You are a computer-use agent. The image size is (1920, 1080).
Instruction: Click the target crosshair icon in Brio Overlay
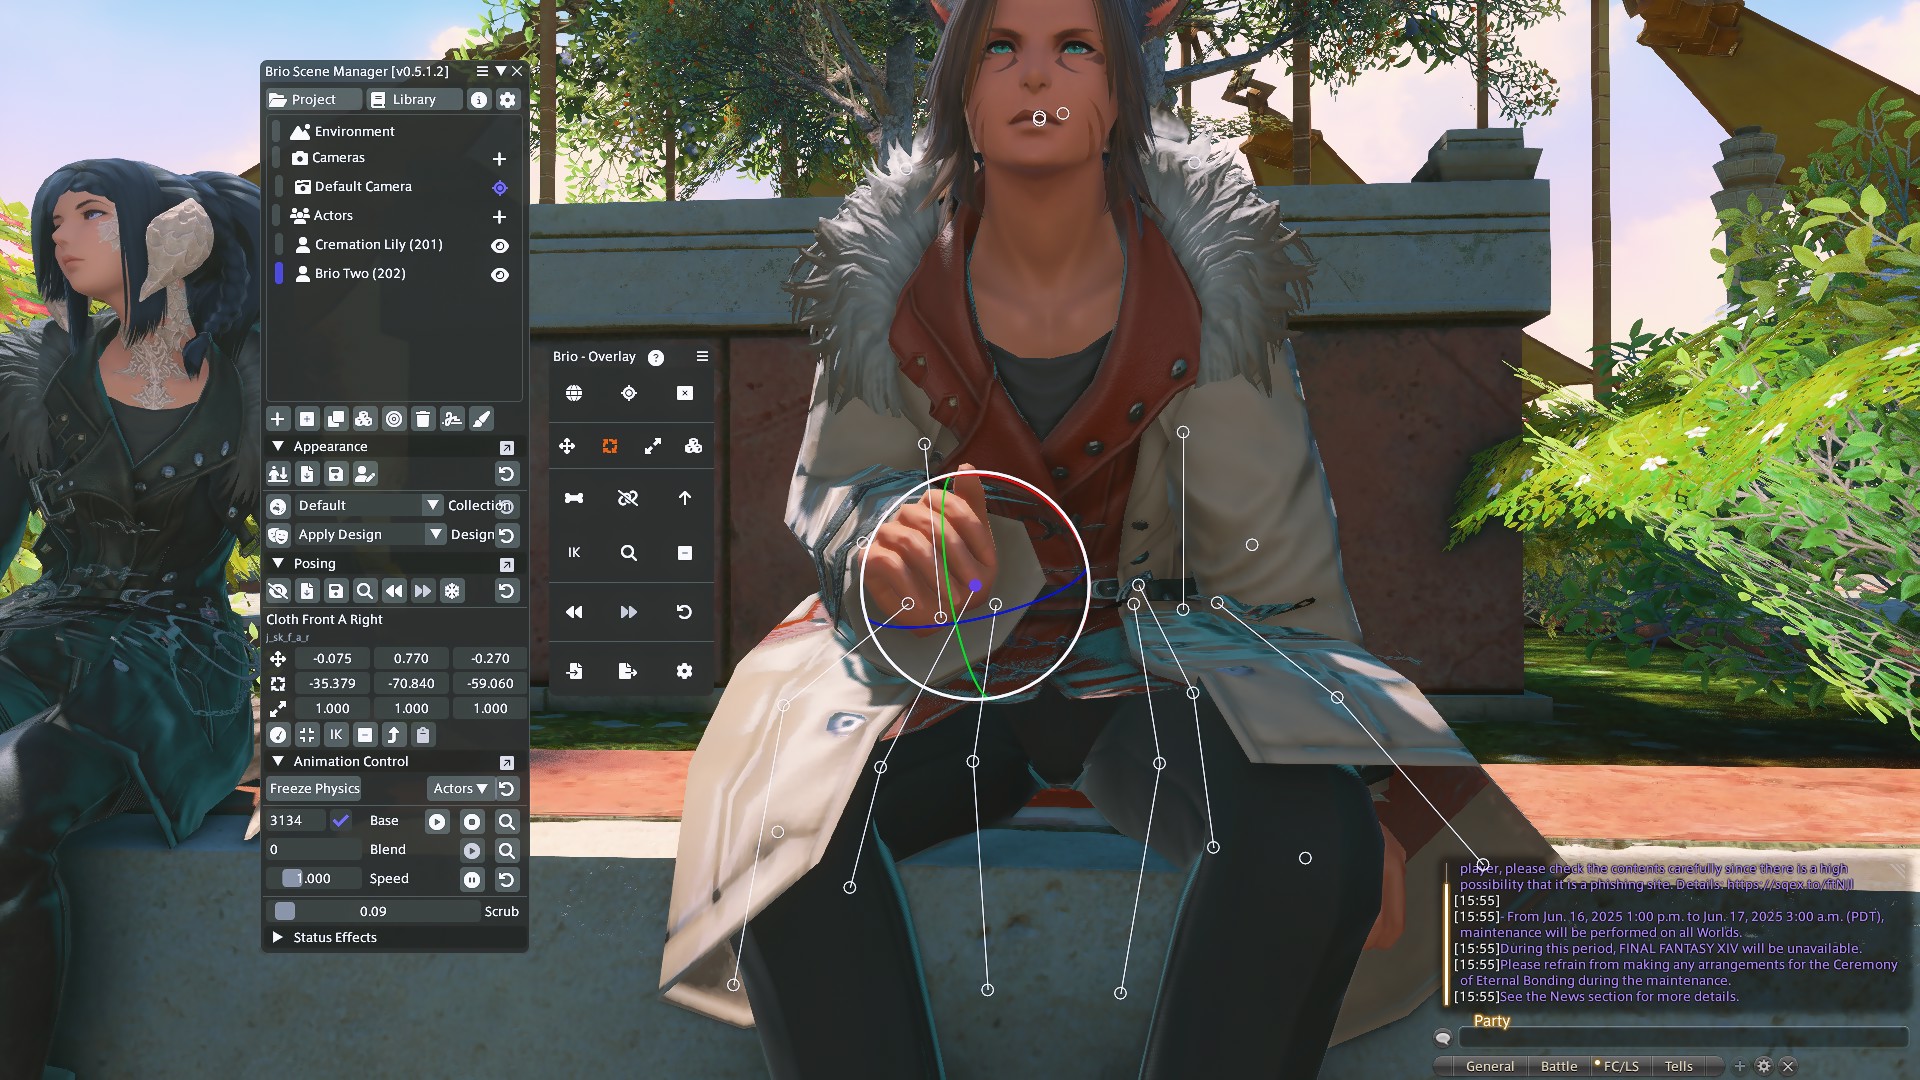point(629,393)
